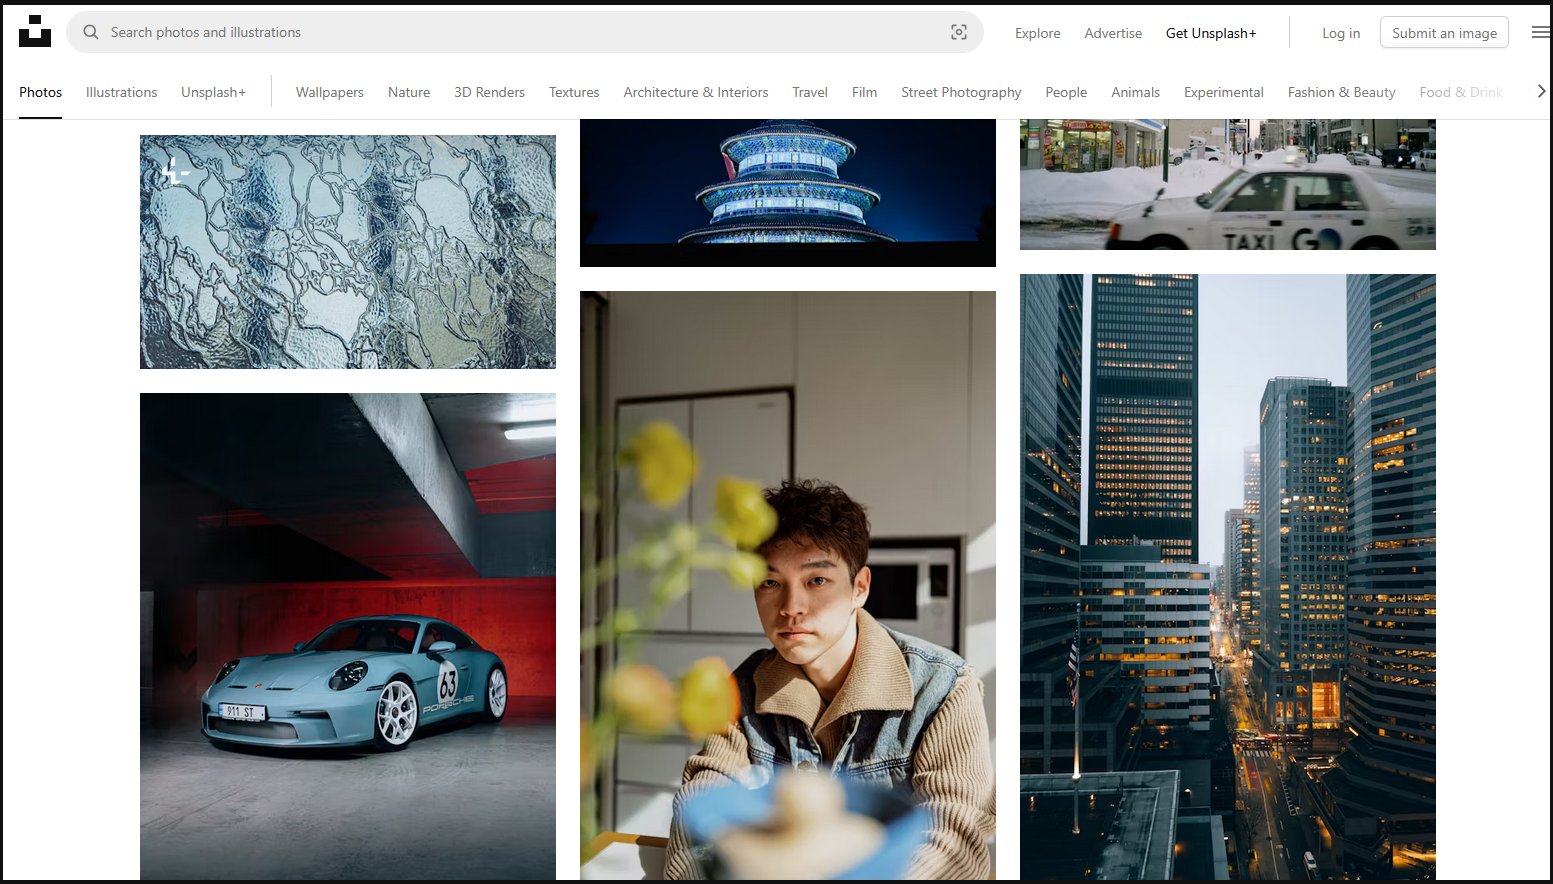The image size is (1553, 884).
Task: Click the magnifying glass icon in search bar
Action: [x=90, y=31]
